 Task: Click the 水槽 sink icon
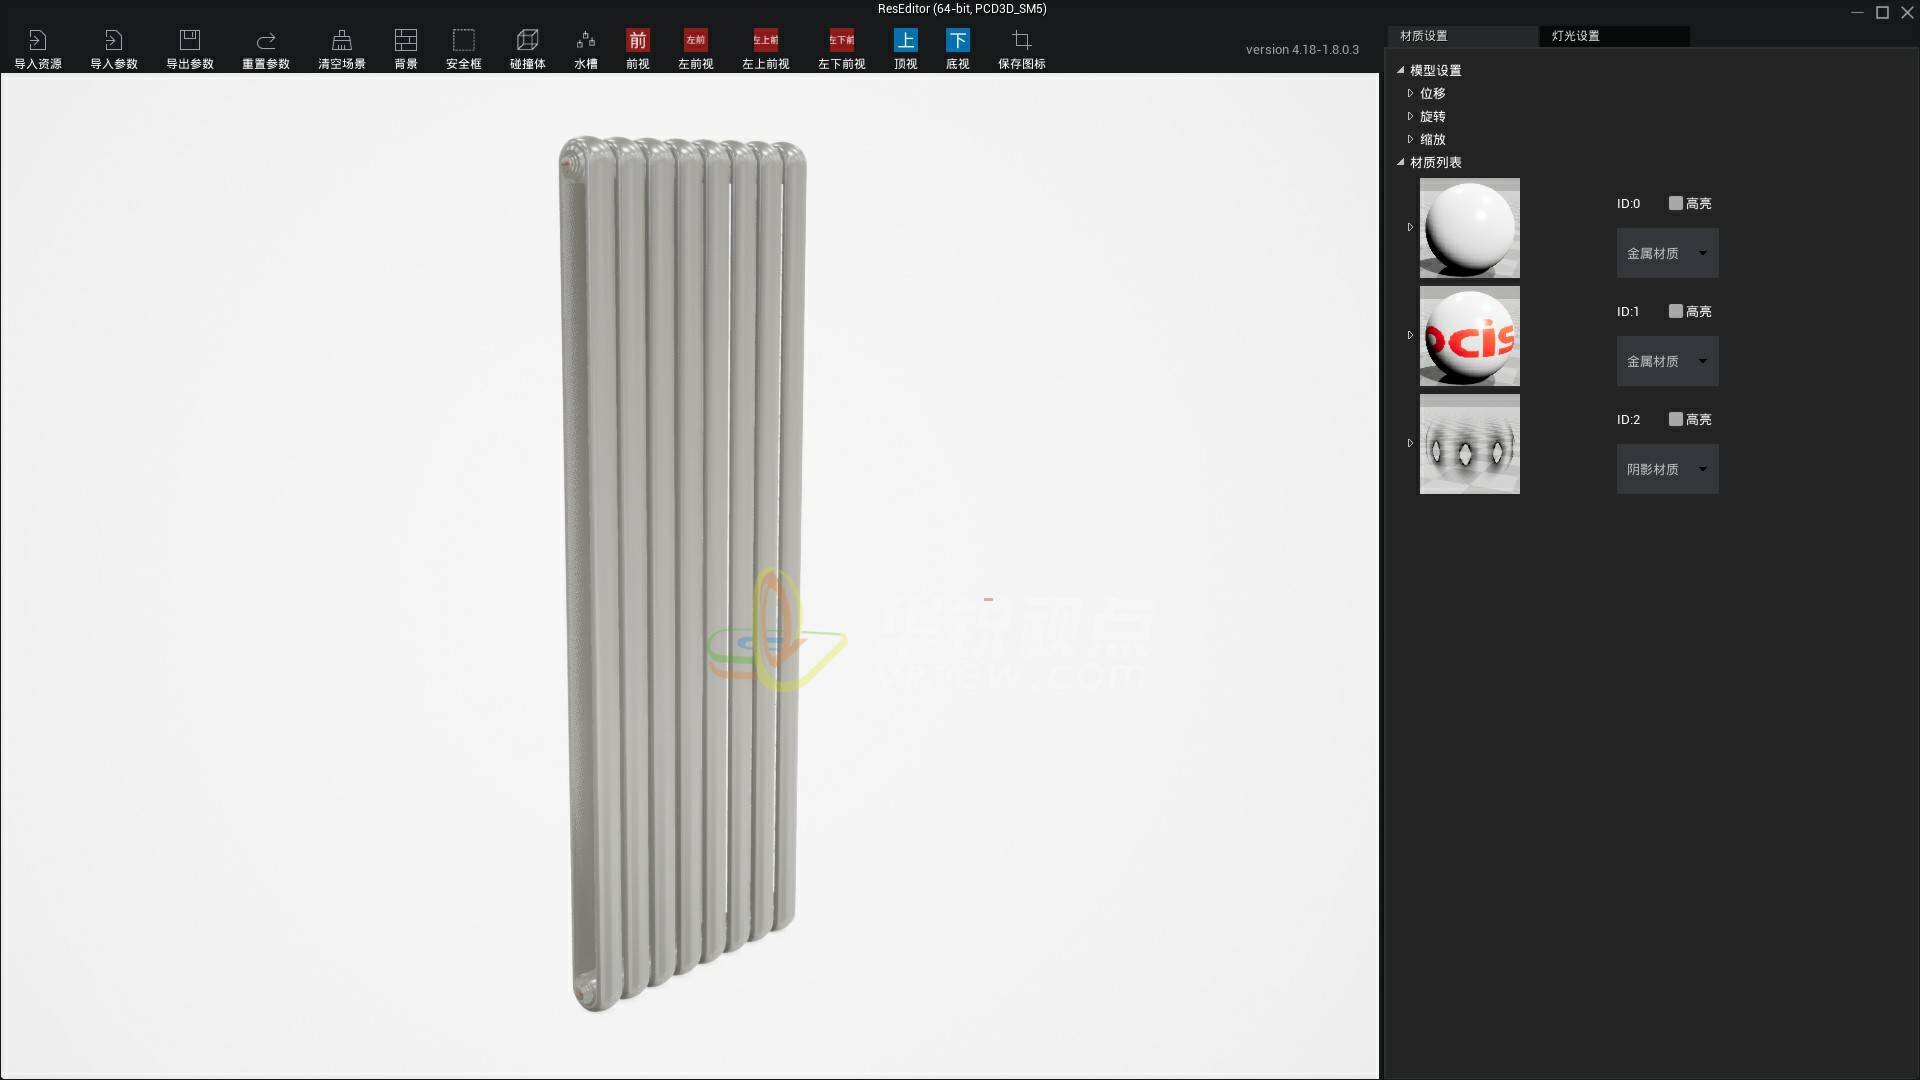585,48
